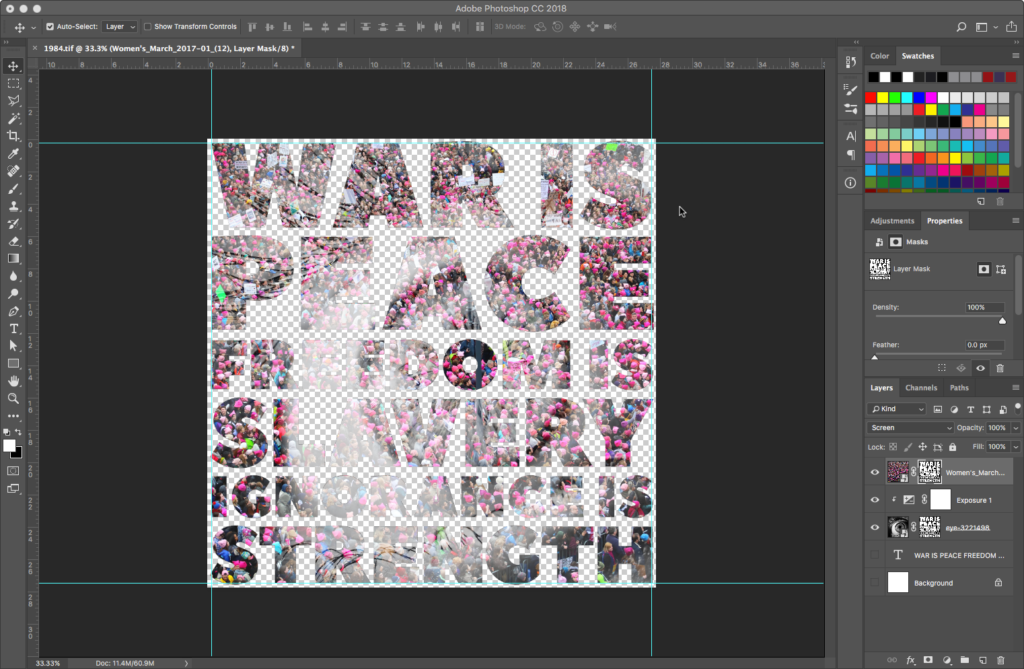Screen dimensions: 1024x669
Task: Choose the Zoom tool in toolbar
Action: click(13, 398)
